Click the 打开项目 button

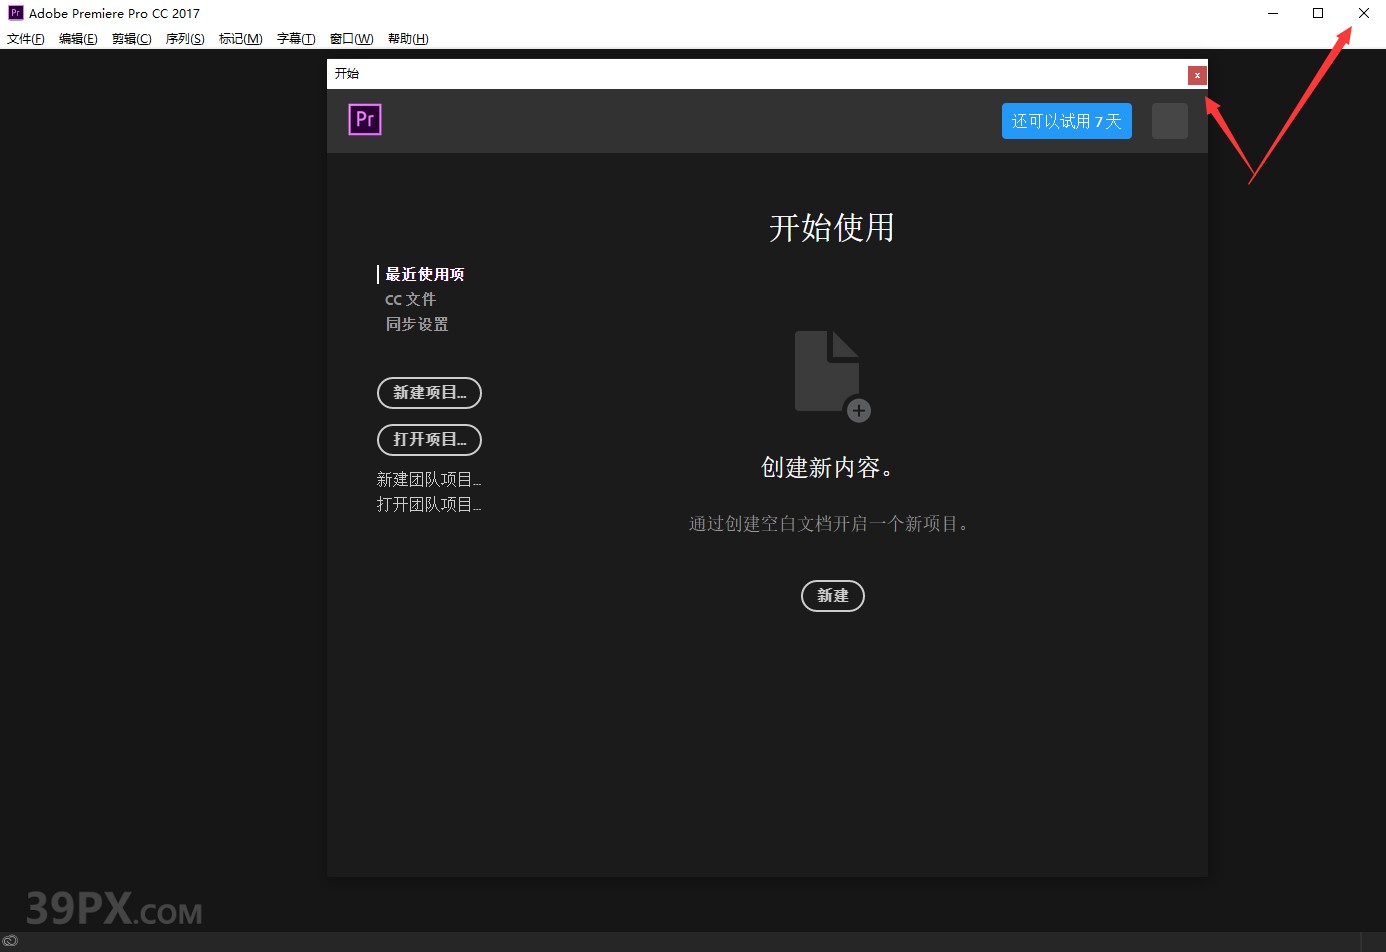[x=429, y=440]
